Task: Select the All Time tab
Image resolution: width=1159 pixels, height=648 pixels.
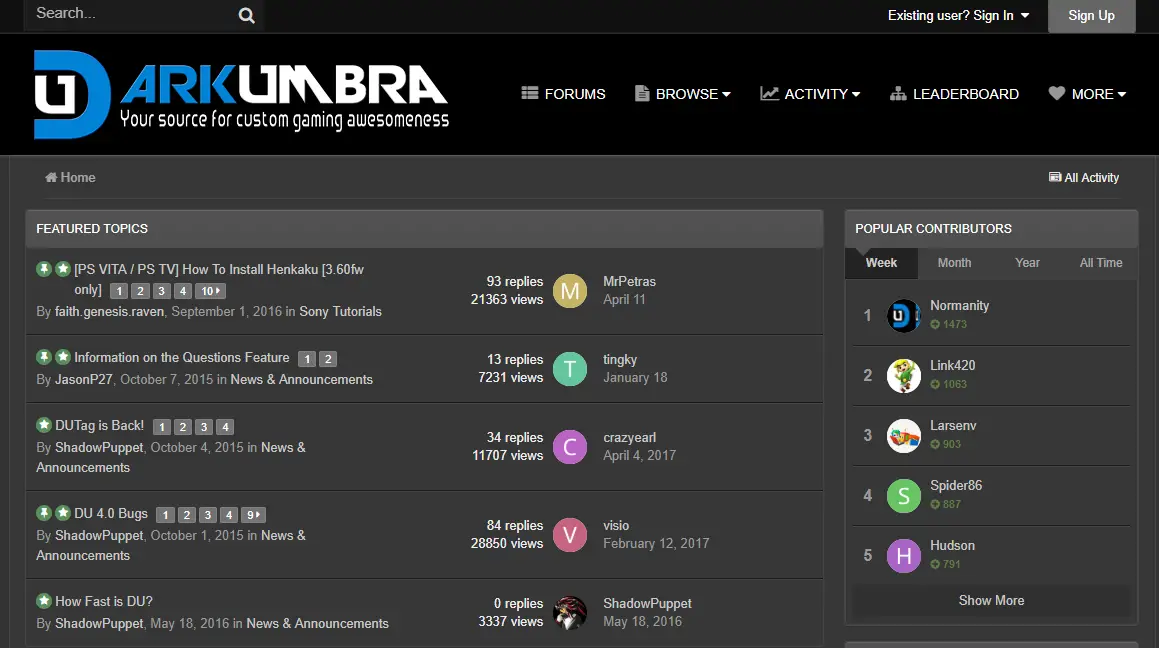Action: pos(1101,263)
